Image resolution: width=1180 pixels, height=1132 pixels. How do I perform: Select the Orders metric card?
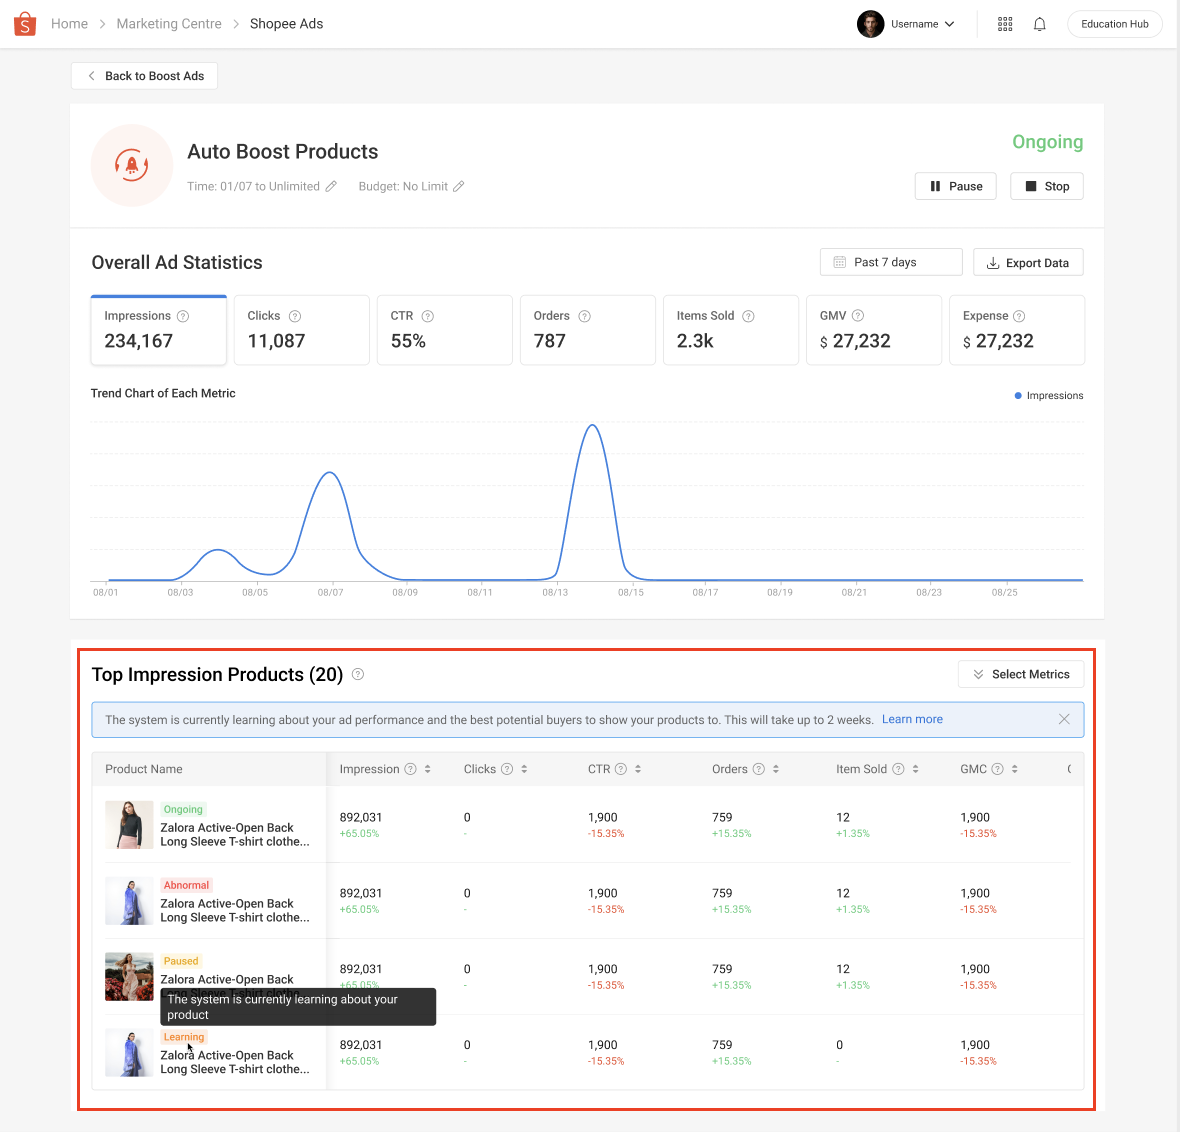[588, 330]
